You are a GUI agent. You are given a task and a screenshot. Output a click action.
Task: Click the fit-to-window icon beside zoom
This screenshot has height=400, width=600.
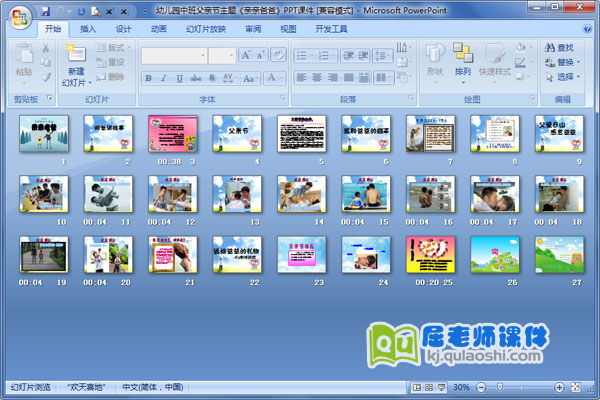coord(573,387)
